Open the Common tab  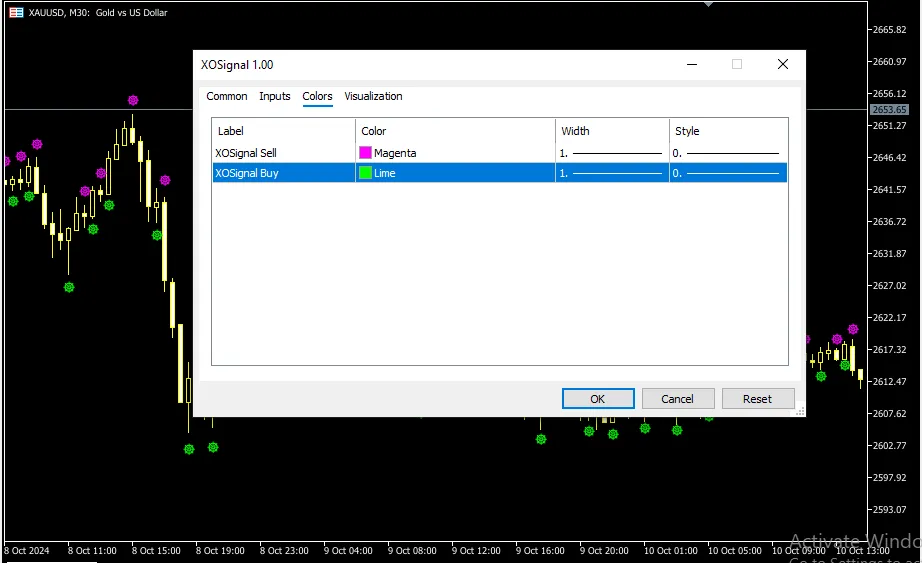[x=227, y=97]
